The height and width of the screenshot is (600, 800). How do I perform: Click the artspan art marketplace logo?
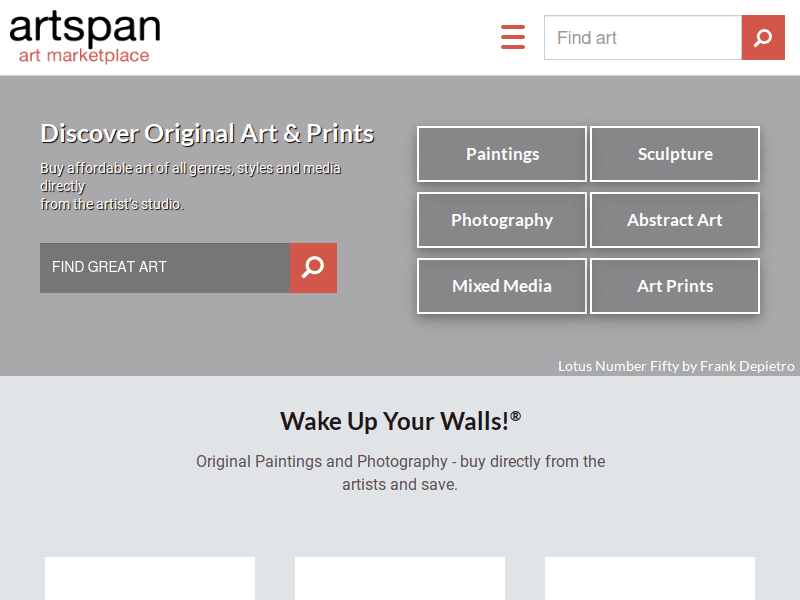point(84,36)
